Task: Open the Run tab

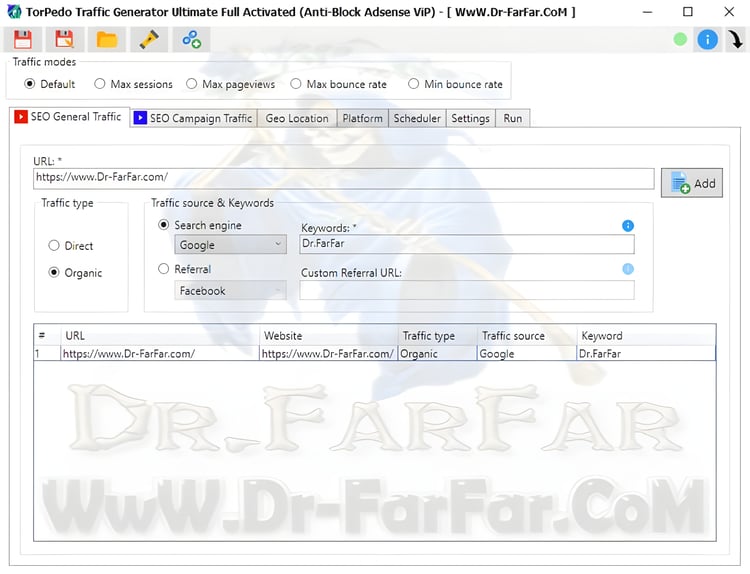Action: pyautogui.click(x=512, y=118)
